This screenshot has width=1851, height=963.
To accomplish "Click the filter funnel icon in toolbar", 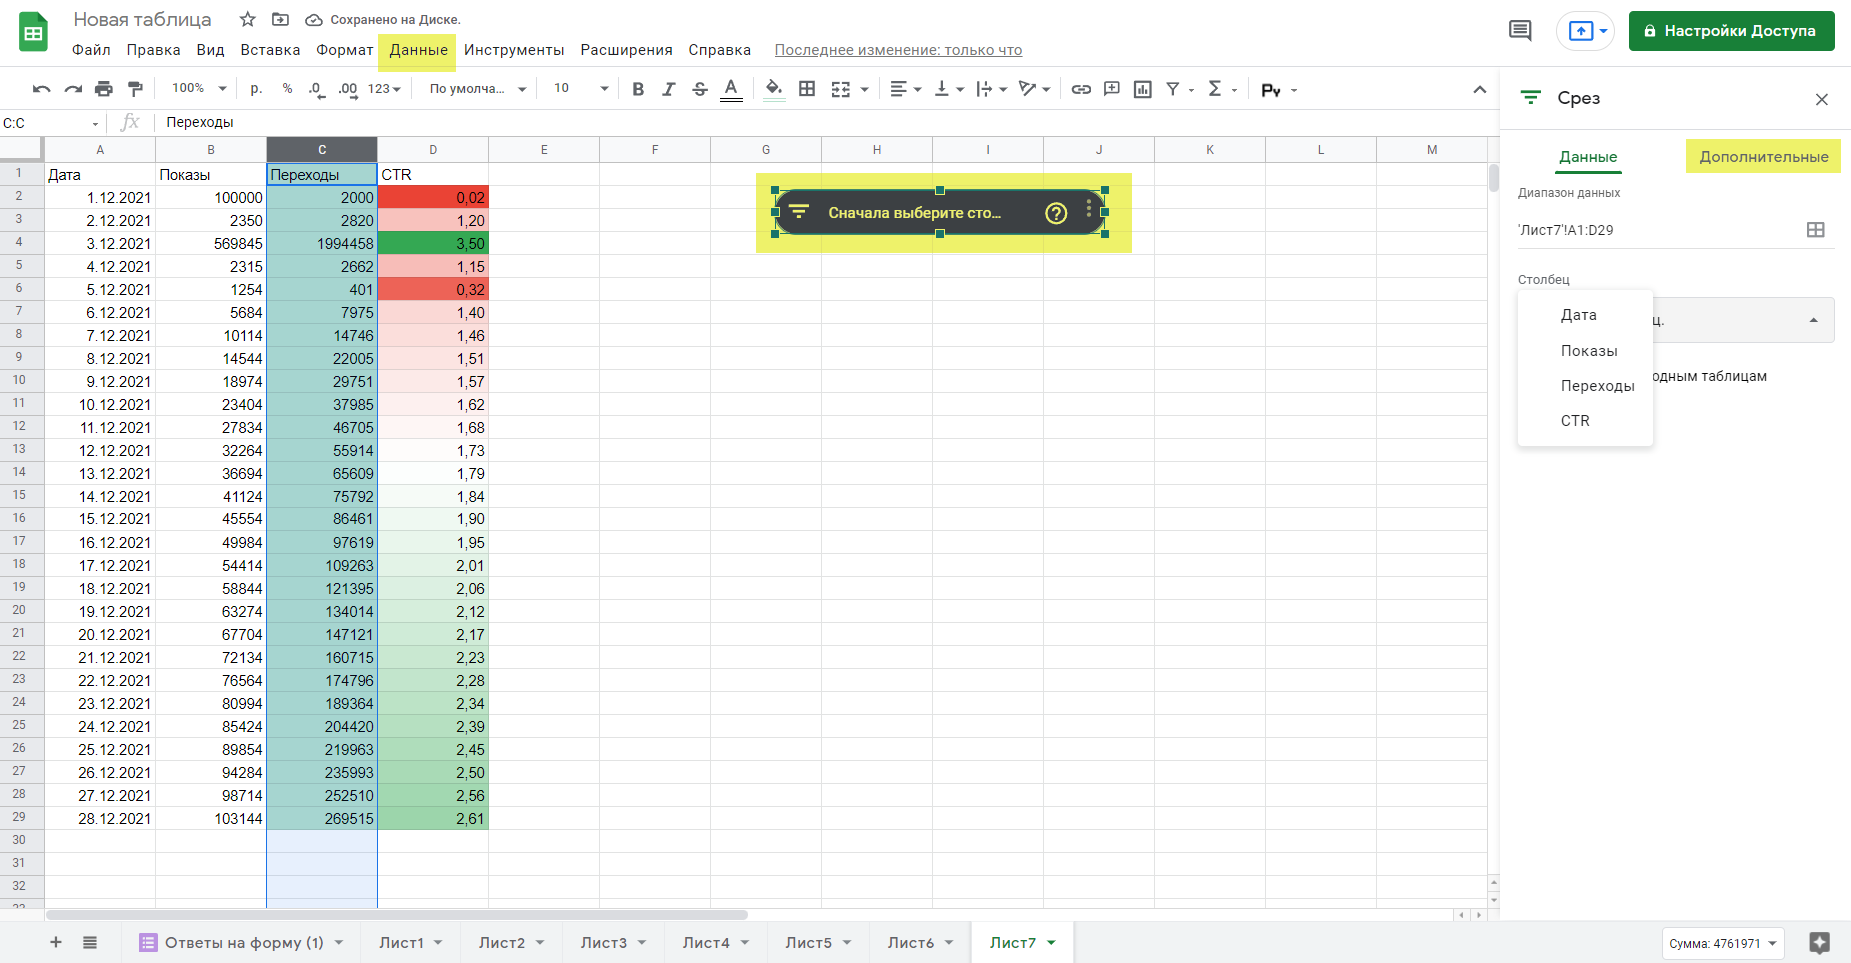I will 1173,89.
